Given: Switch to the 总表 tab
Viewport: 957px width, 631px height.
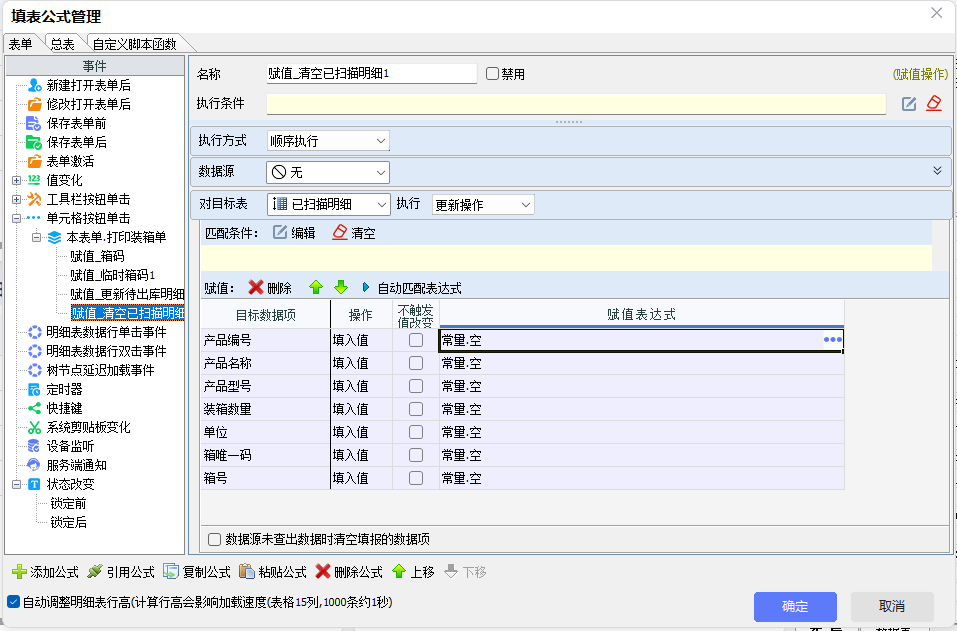Looking at the screenshot, I should coord(62,43).
